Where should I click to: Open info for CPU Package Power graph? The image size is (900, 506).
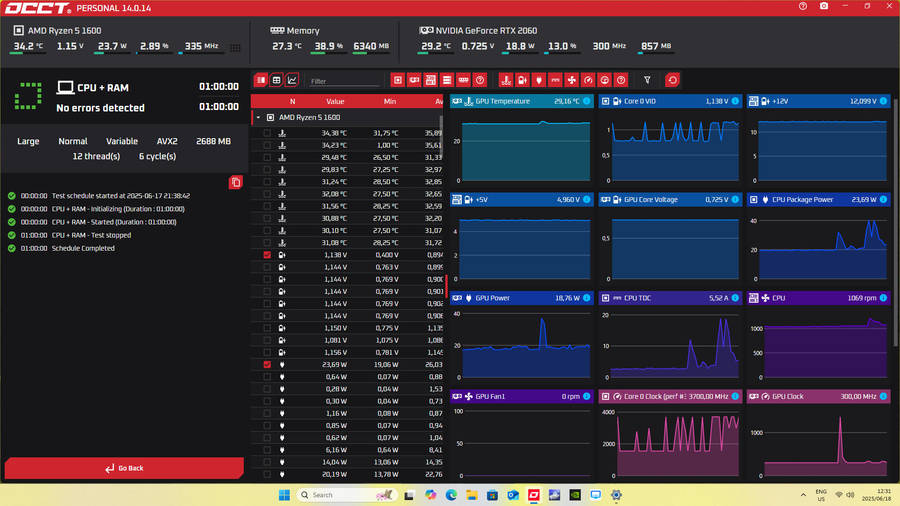[x=884, y=199]
